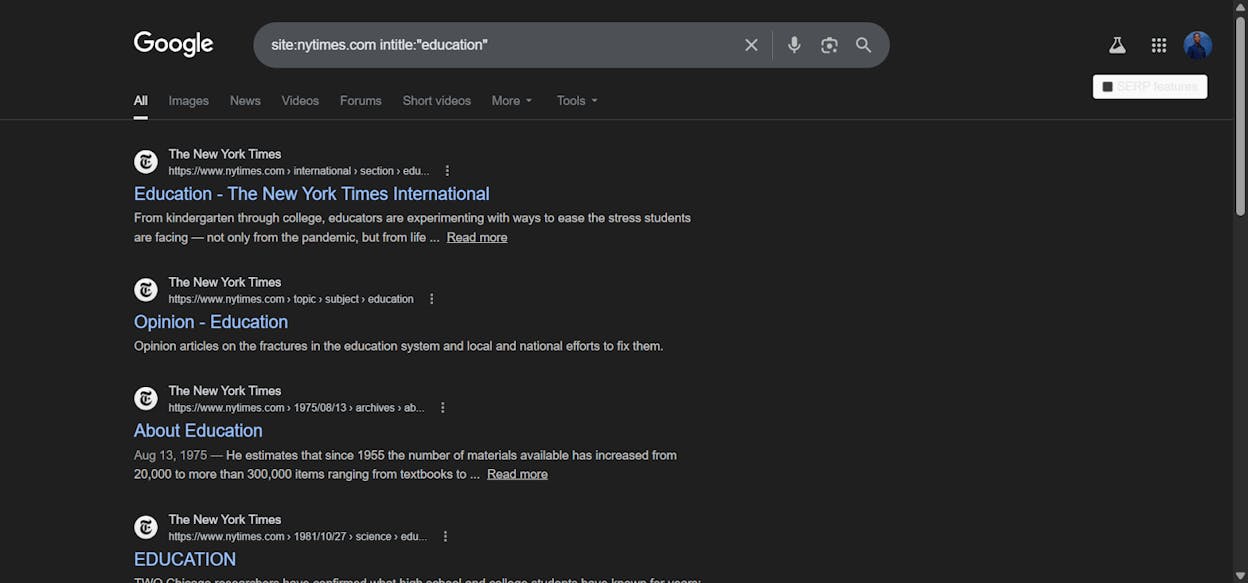Open the EDUCATION 1981 result title
This screenshot has width=1248, height=583.
[x=185, y=560]
